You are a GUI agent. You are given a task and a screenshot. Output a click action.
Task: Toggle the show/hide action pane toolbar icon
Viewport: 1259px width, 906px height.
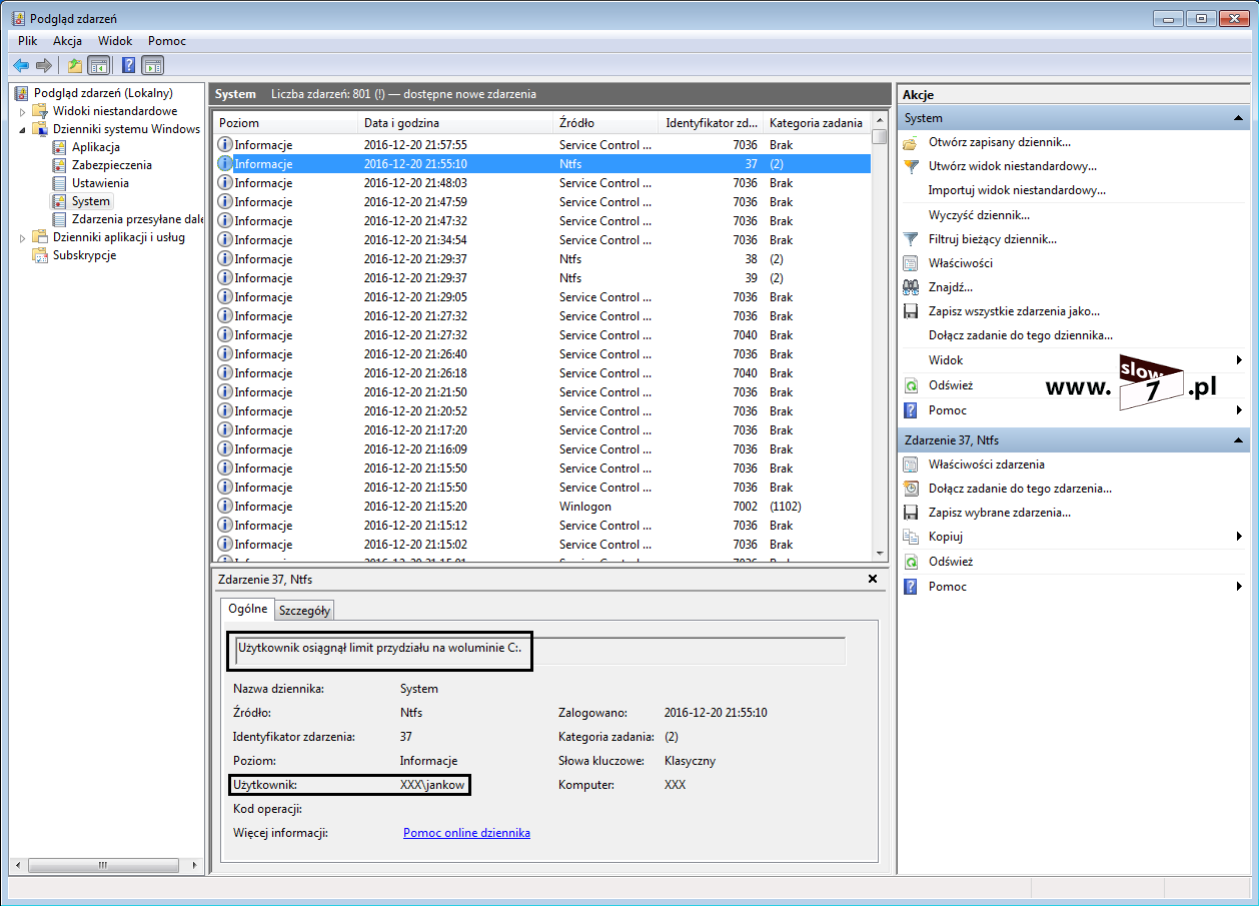pyautogui.click(x=152, y=66)
